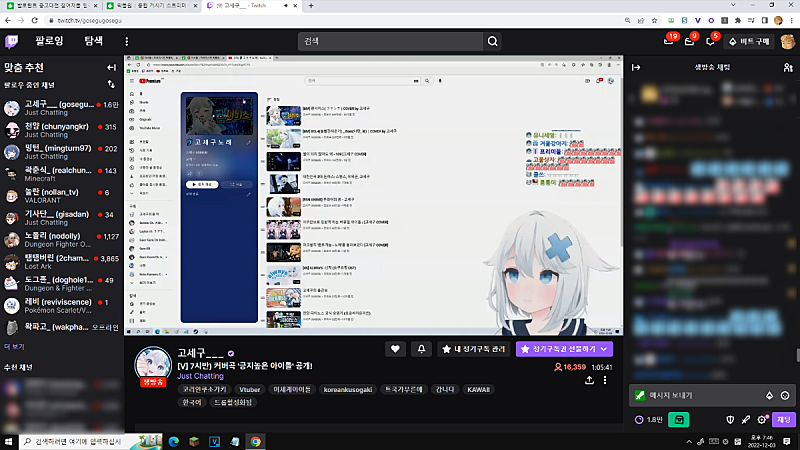Select the koreankusogaki tag
800x450 pixels.
tap(347, 389)
